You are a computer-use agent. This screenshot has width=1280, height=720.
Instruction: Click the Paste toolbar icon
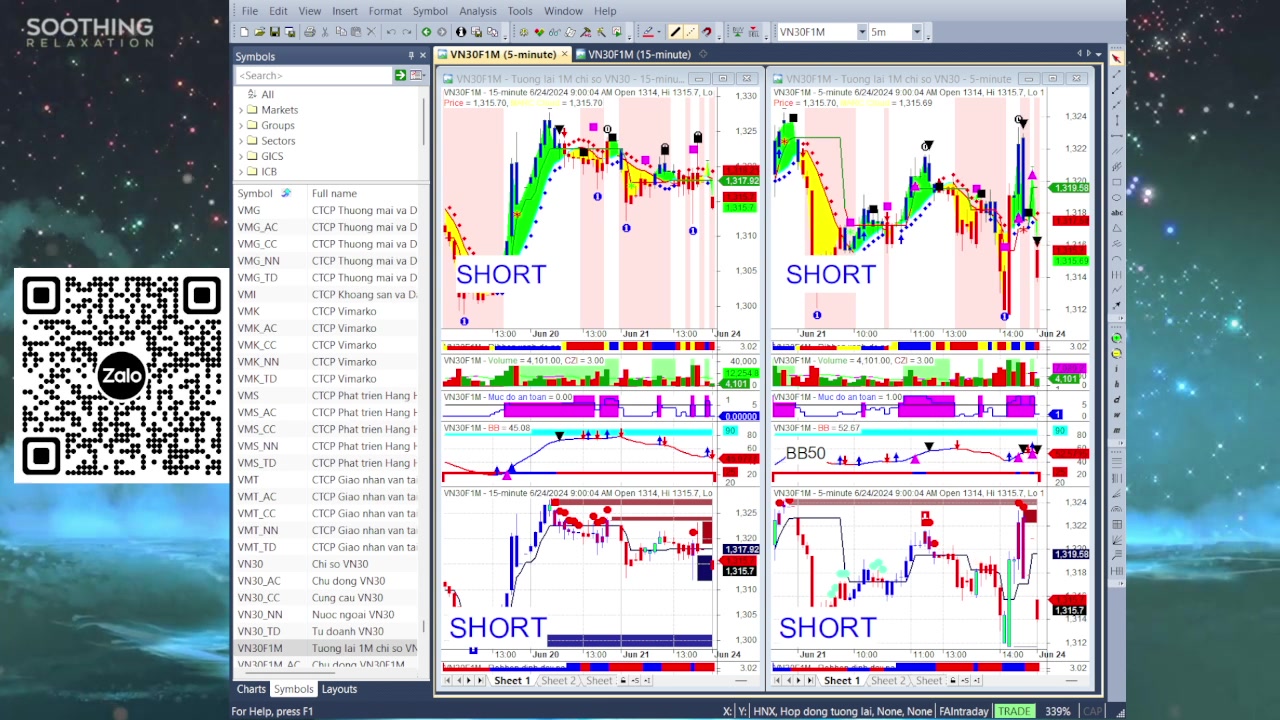tap(356, 32)
